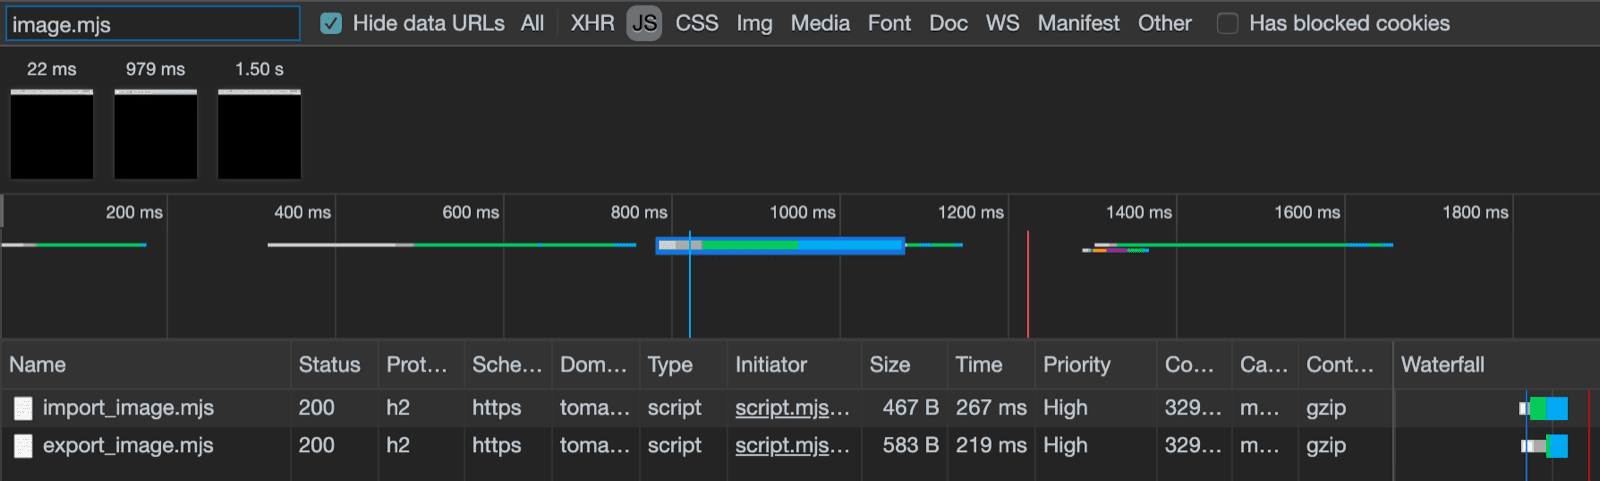Open the 22 ms screenshot thumbnail
This screenshot has width=1600, height=481.
point(52,134)
